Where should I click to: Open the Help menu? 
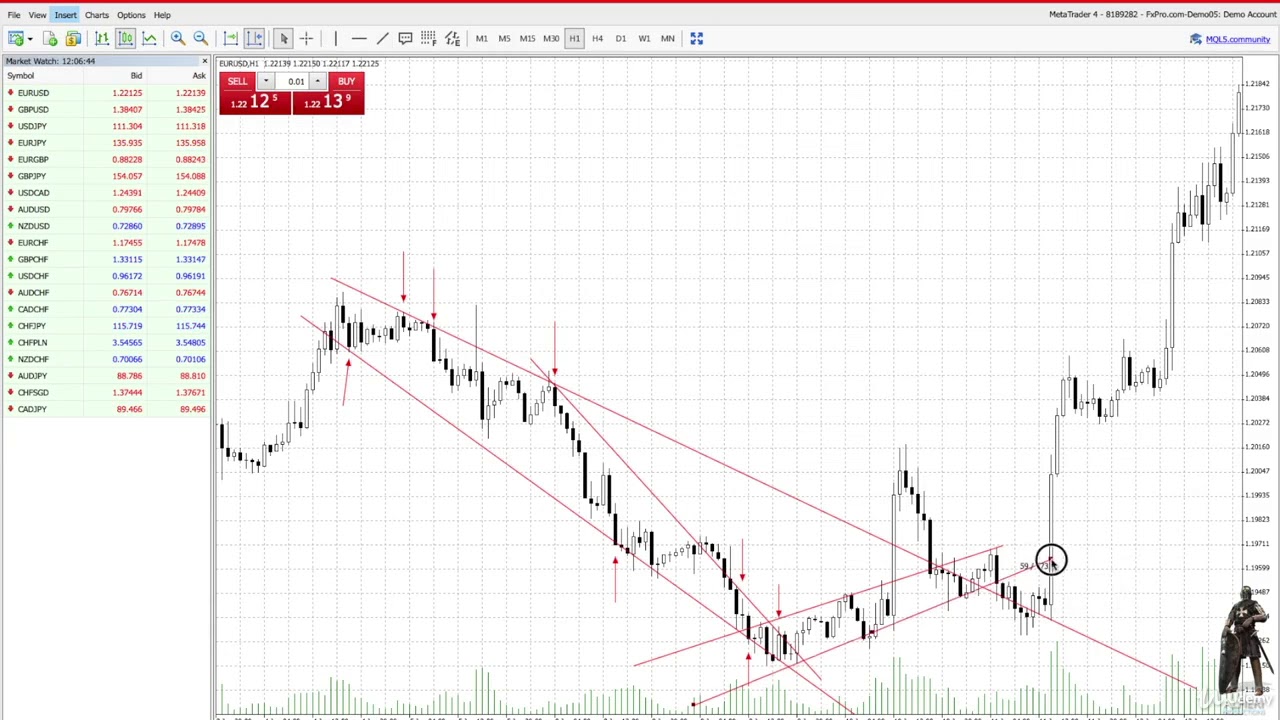pyautogui.click(x=162, y=15)
